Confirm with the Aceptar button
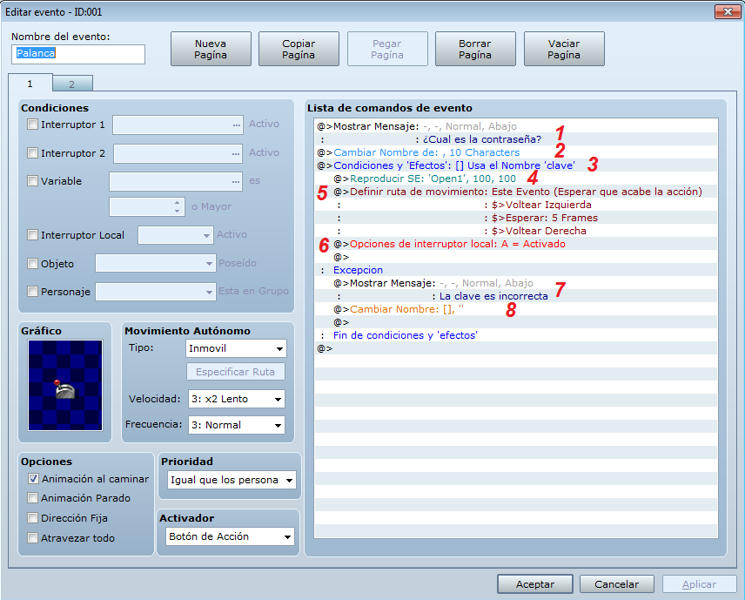Image resolution: width=745 pixels, height=600 pixels. pos(535,584)
